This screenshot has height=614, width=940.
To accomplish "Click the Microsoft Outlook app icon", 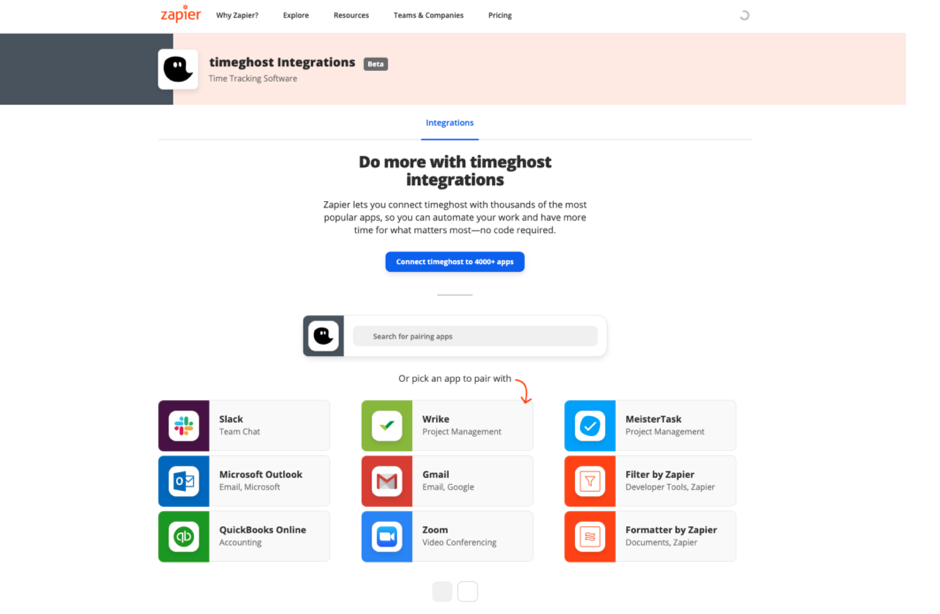I will (x=184, y=481).
